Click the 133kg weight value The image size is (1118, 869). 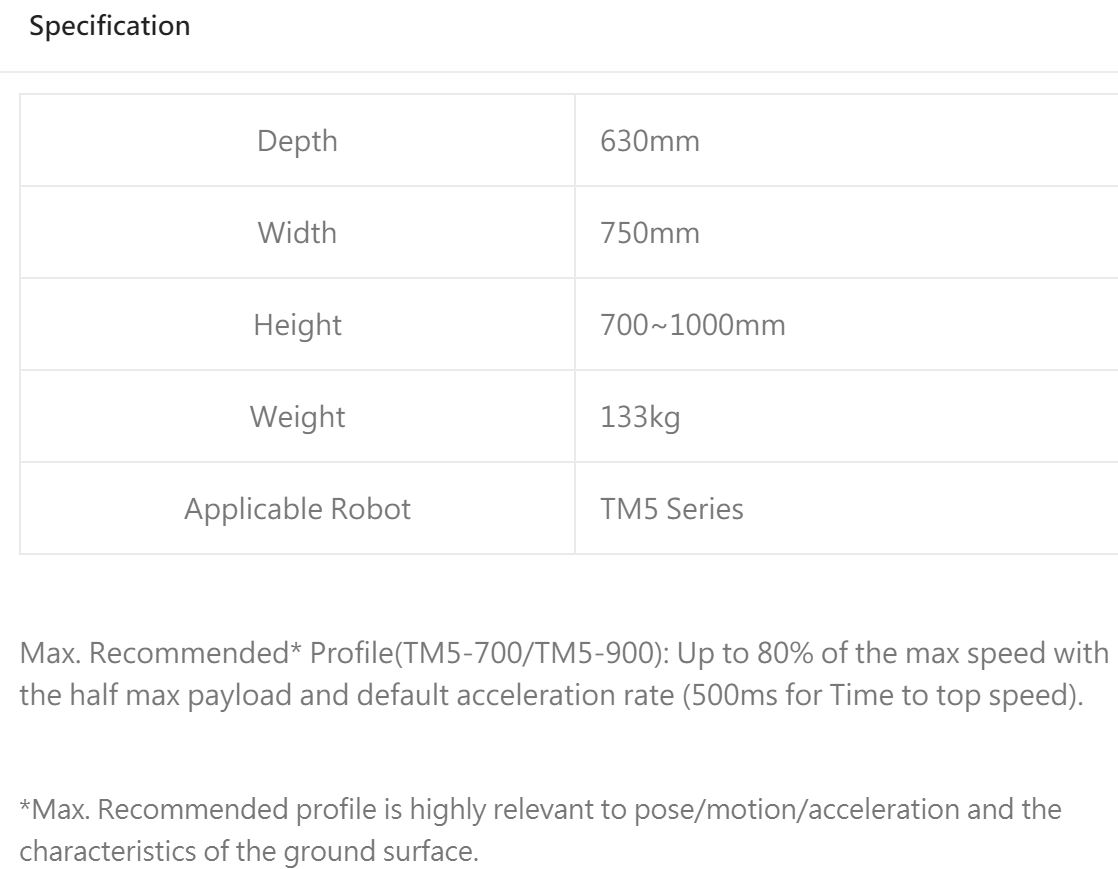[640, 417]
